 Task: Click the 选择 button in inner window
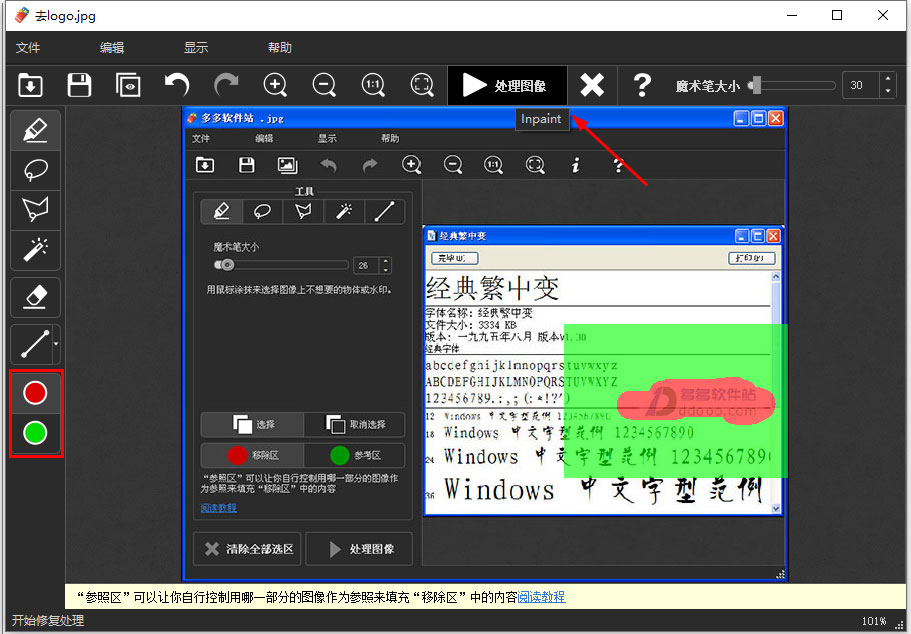252,425
